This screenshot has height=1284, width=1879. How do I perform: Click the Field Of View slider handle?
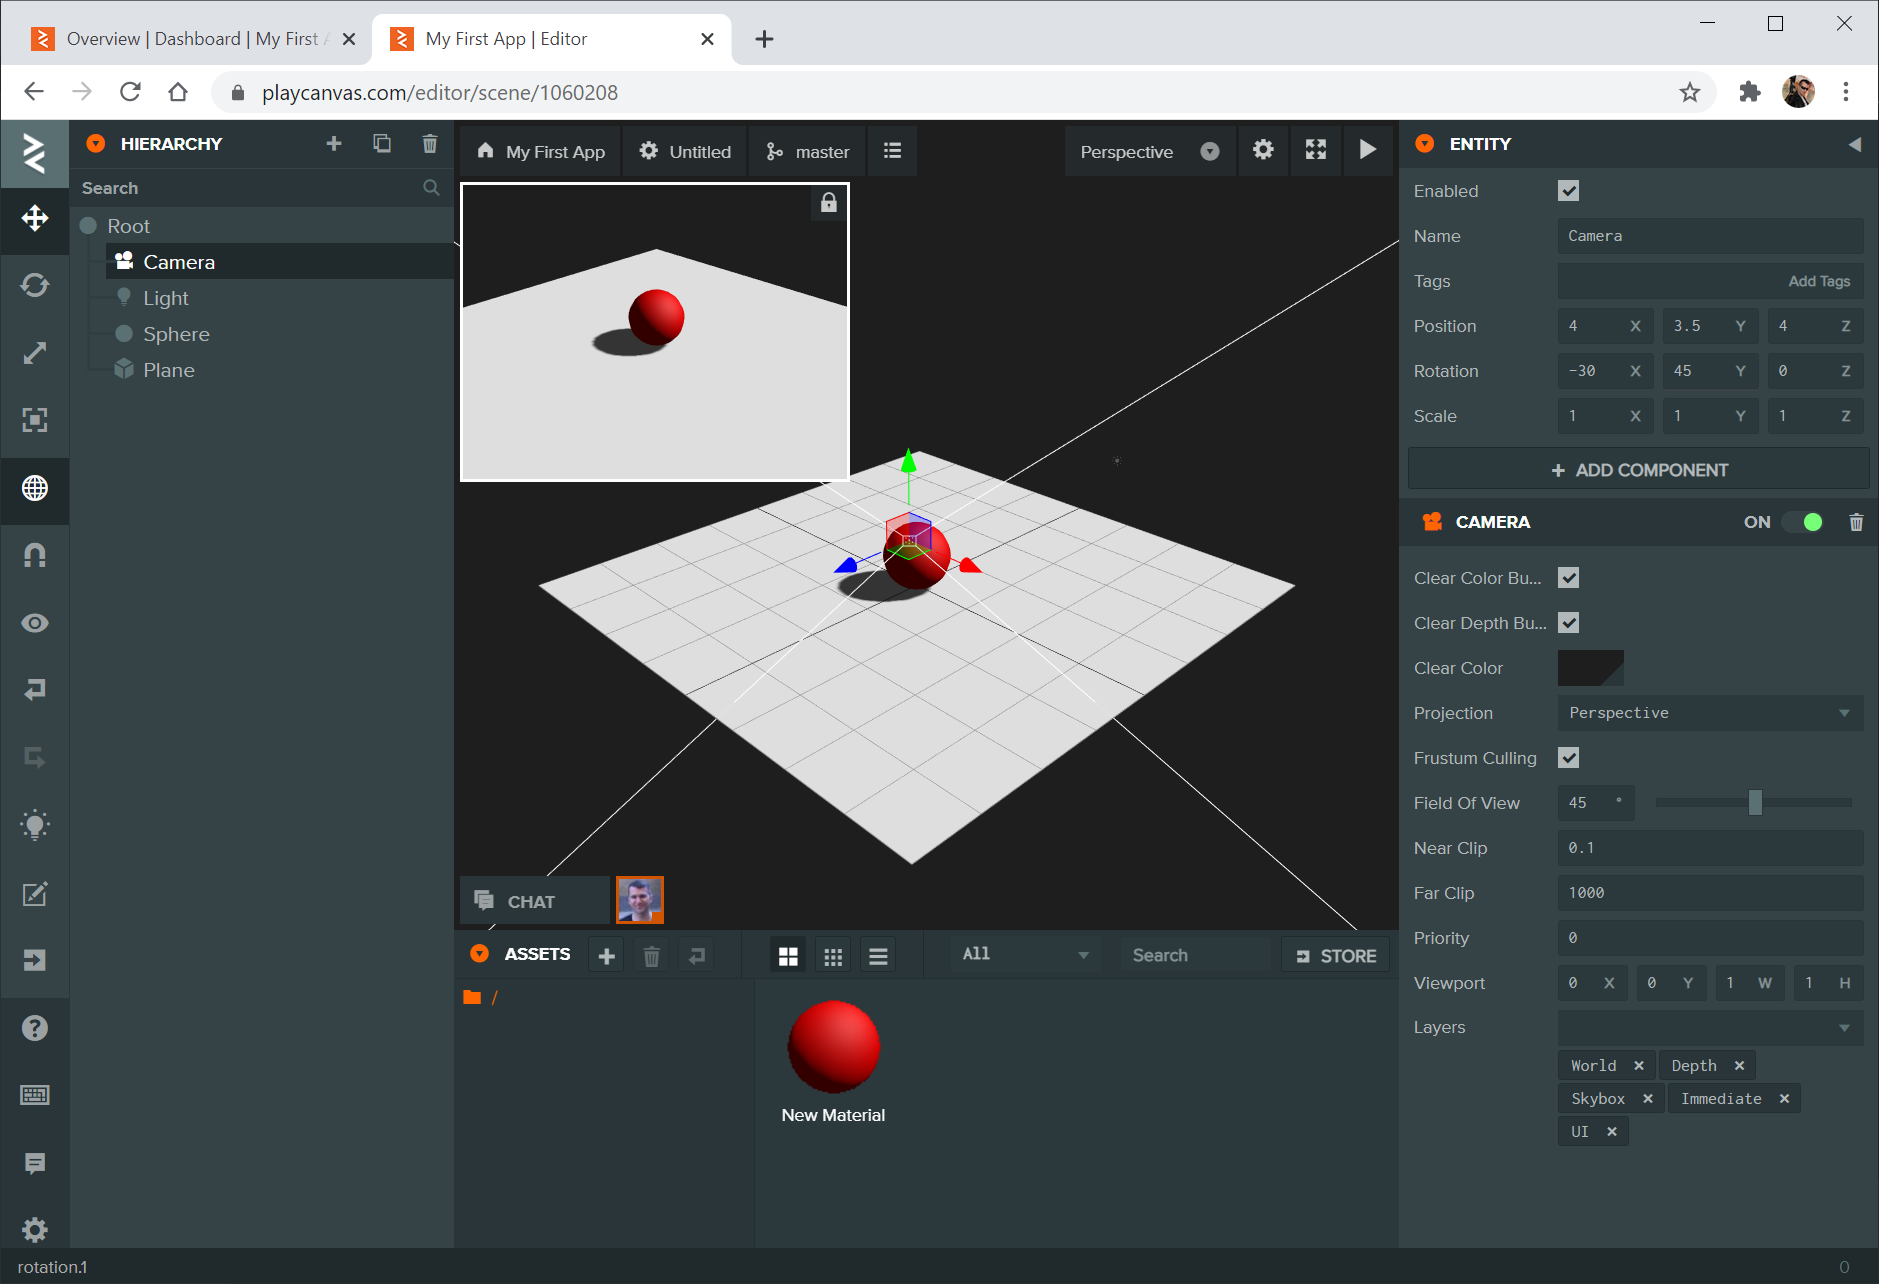(x=1755, y=803)
